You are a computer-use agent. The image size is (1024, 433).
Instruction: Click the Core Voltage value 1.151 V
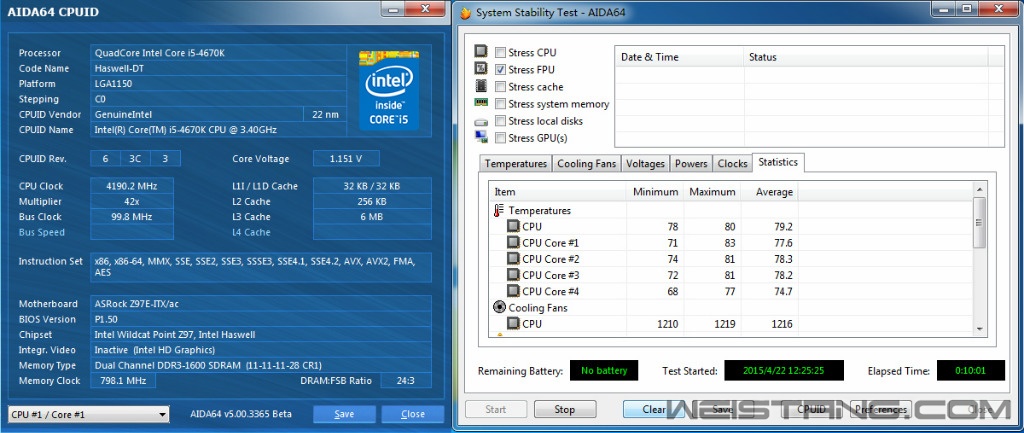[x=346, y=159]
